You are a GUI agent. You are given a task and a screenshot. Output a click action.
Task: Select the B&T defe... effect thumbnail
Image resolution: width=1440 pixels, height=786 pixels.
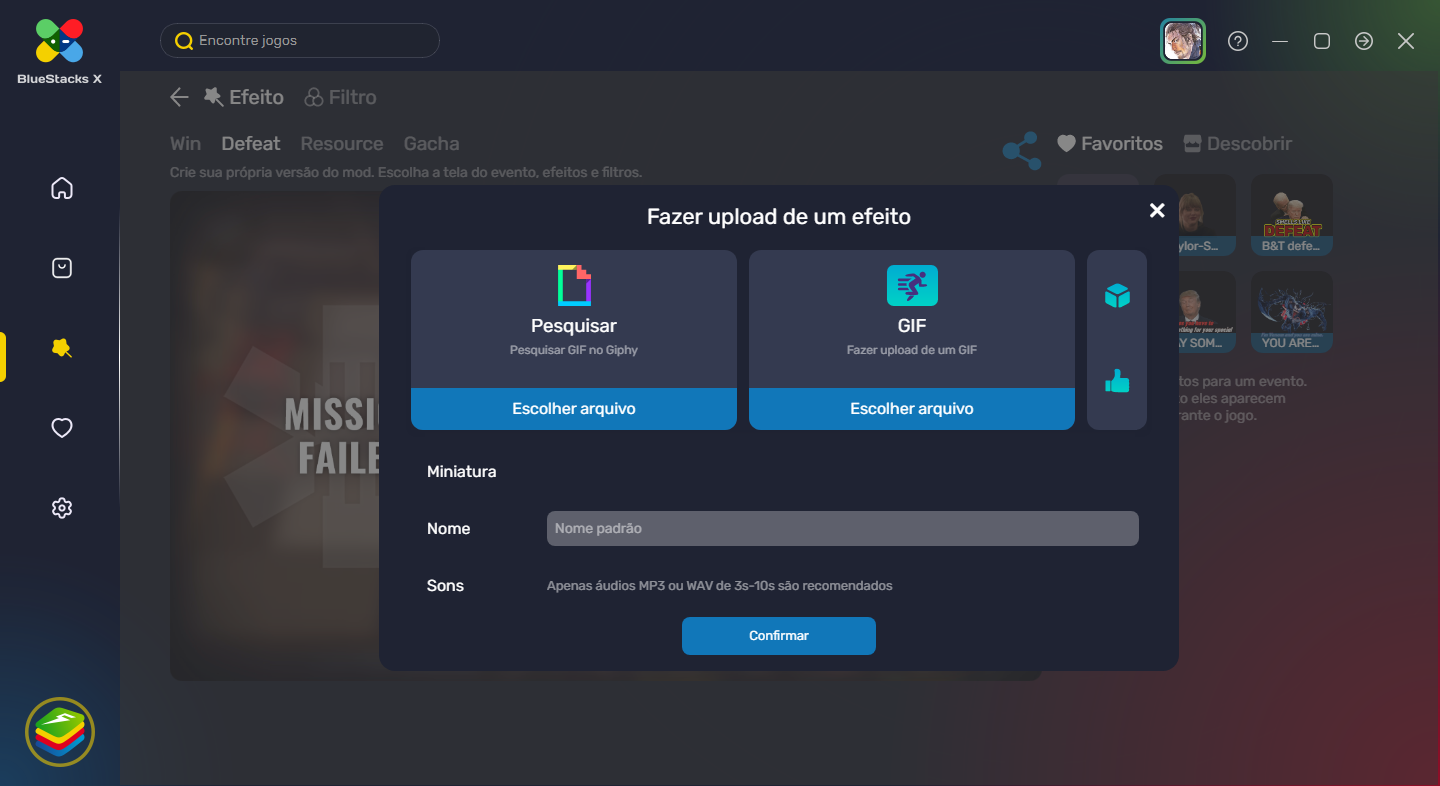1292,215
